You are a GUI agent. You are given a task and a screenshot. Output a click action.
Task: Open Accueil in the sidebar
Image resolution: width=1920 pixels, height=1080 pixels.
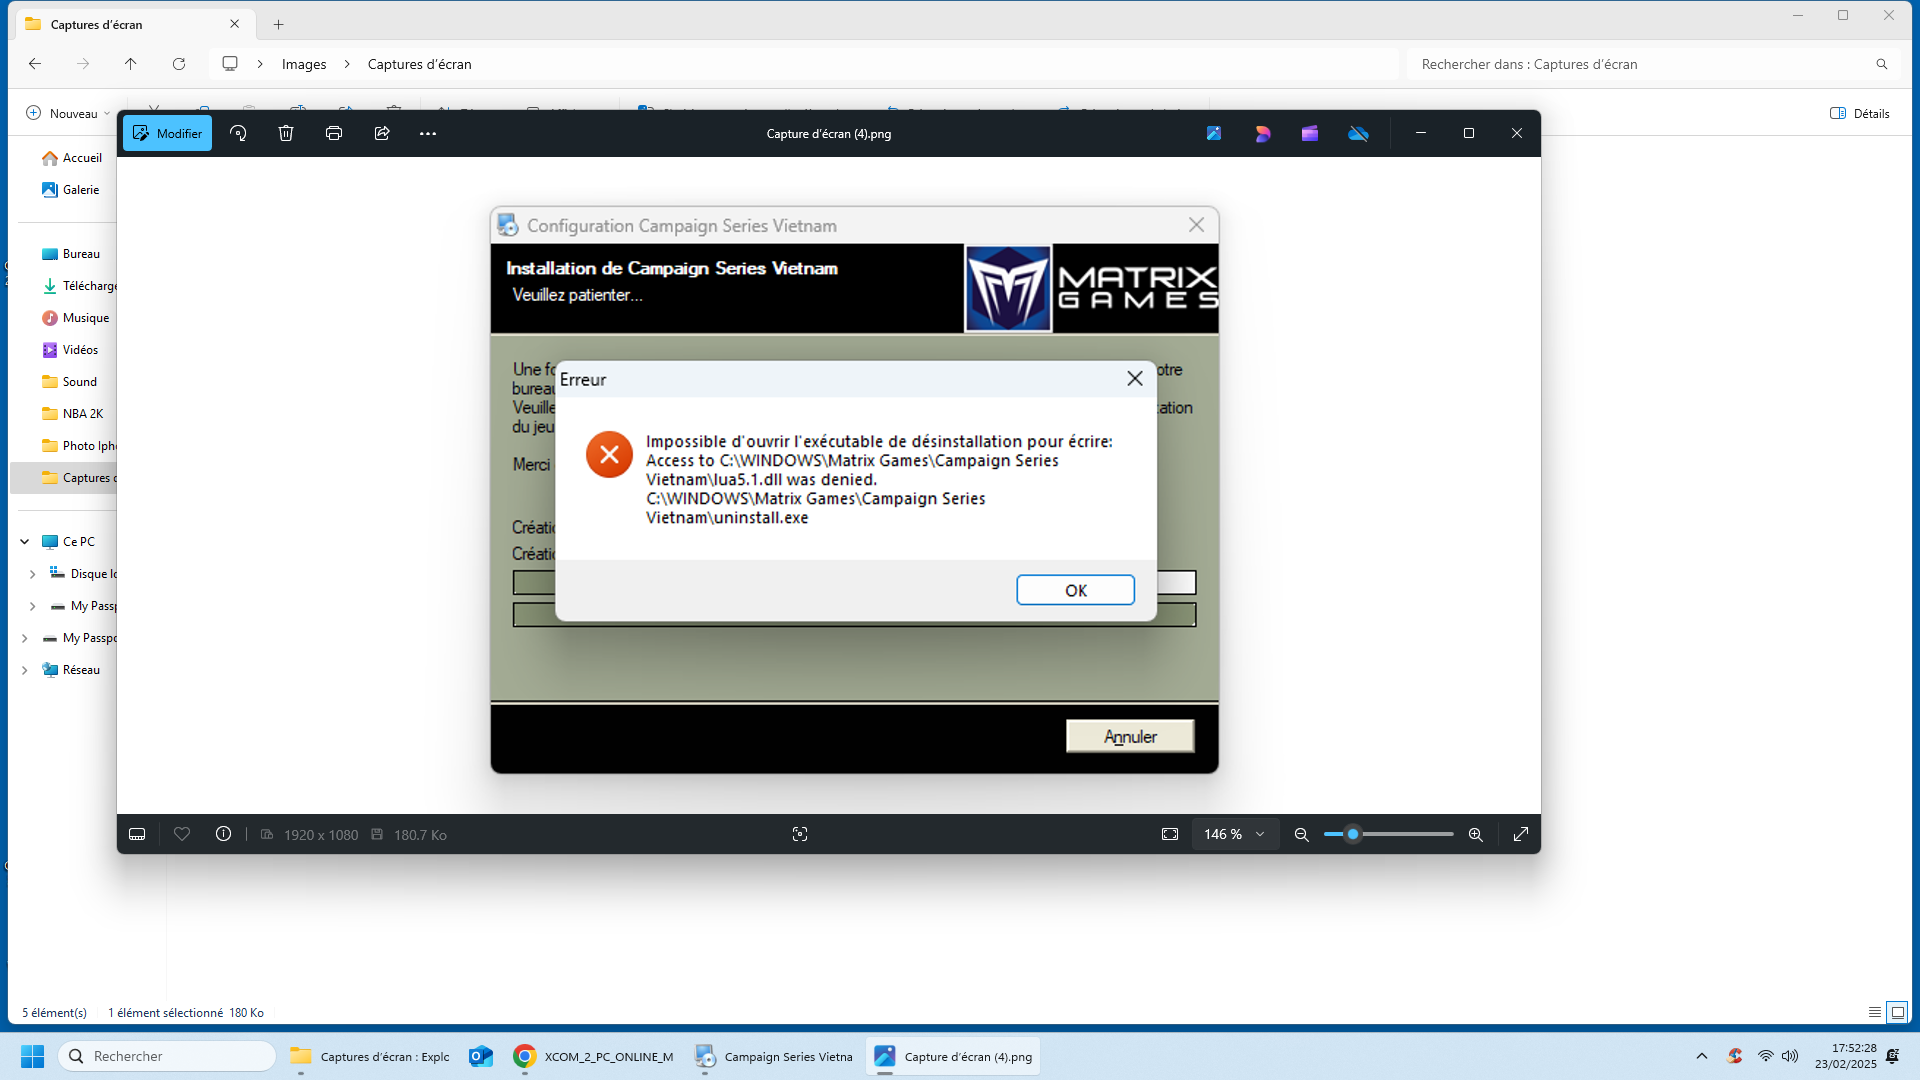pos(72,158)
